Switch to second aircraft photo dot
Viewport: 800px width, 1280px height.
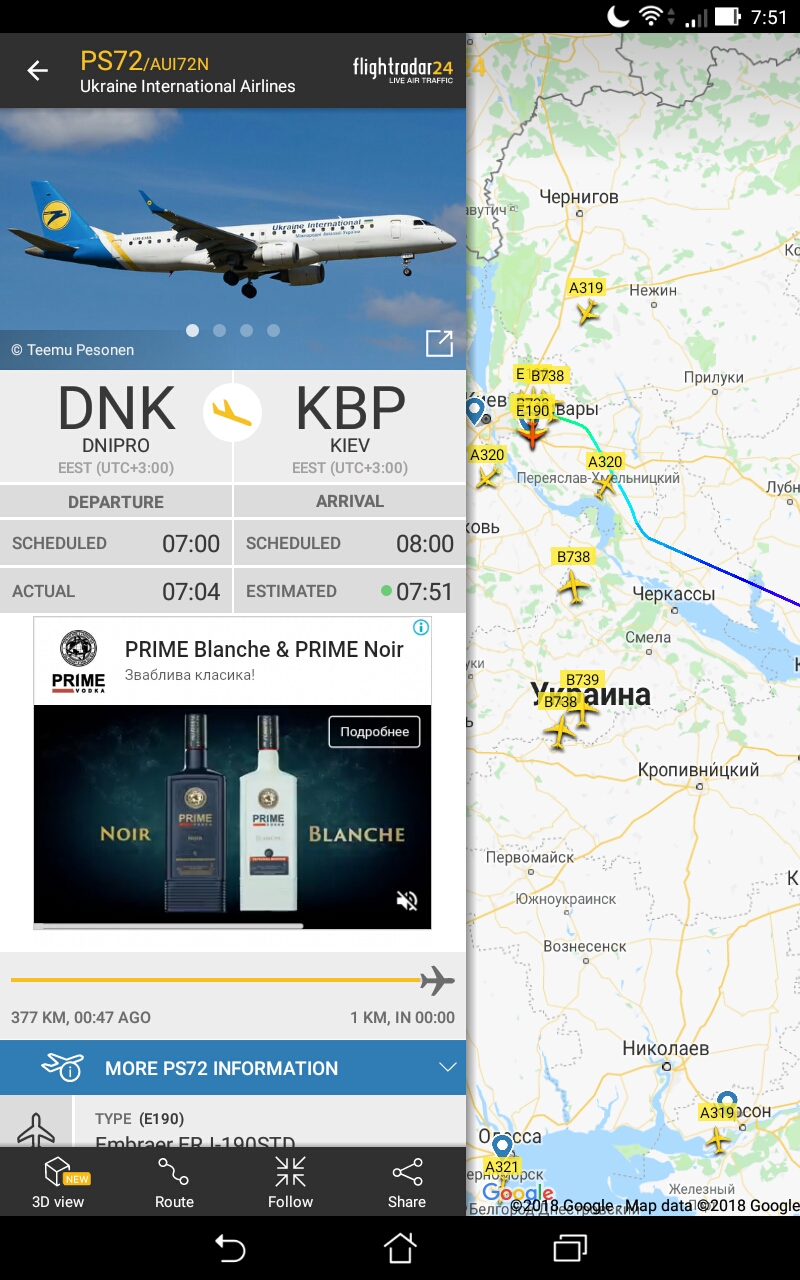[219, 330]
